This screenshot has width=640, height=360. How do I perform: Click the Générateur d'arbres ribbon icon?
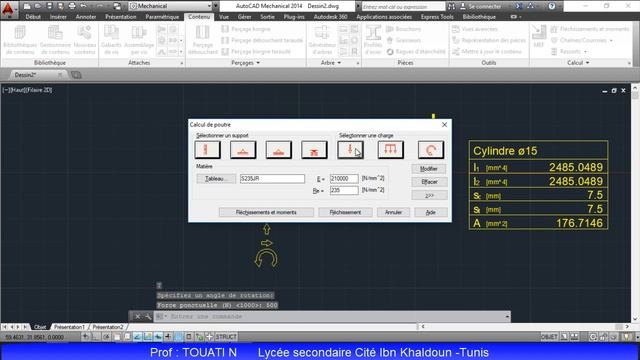coord(322,40)
